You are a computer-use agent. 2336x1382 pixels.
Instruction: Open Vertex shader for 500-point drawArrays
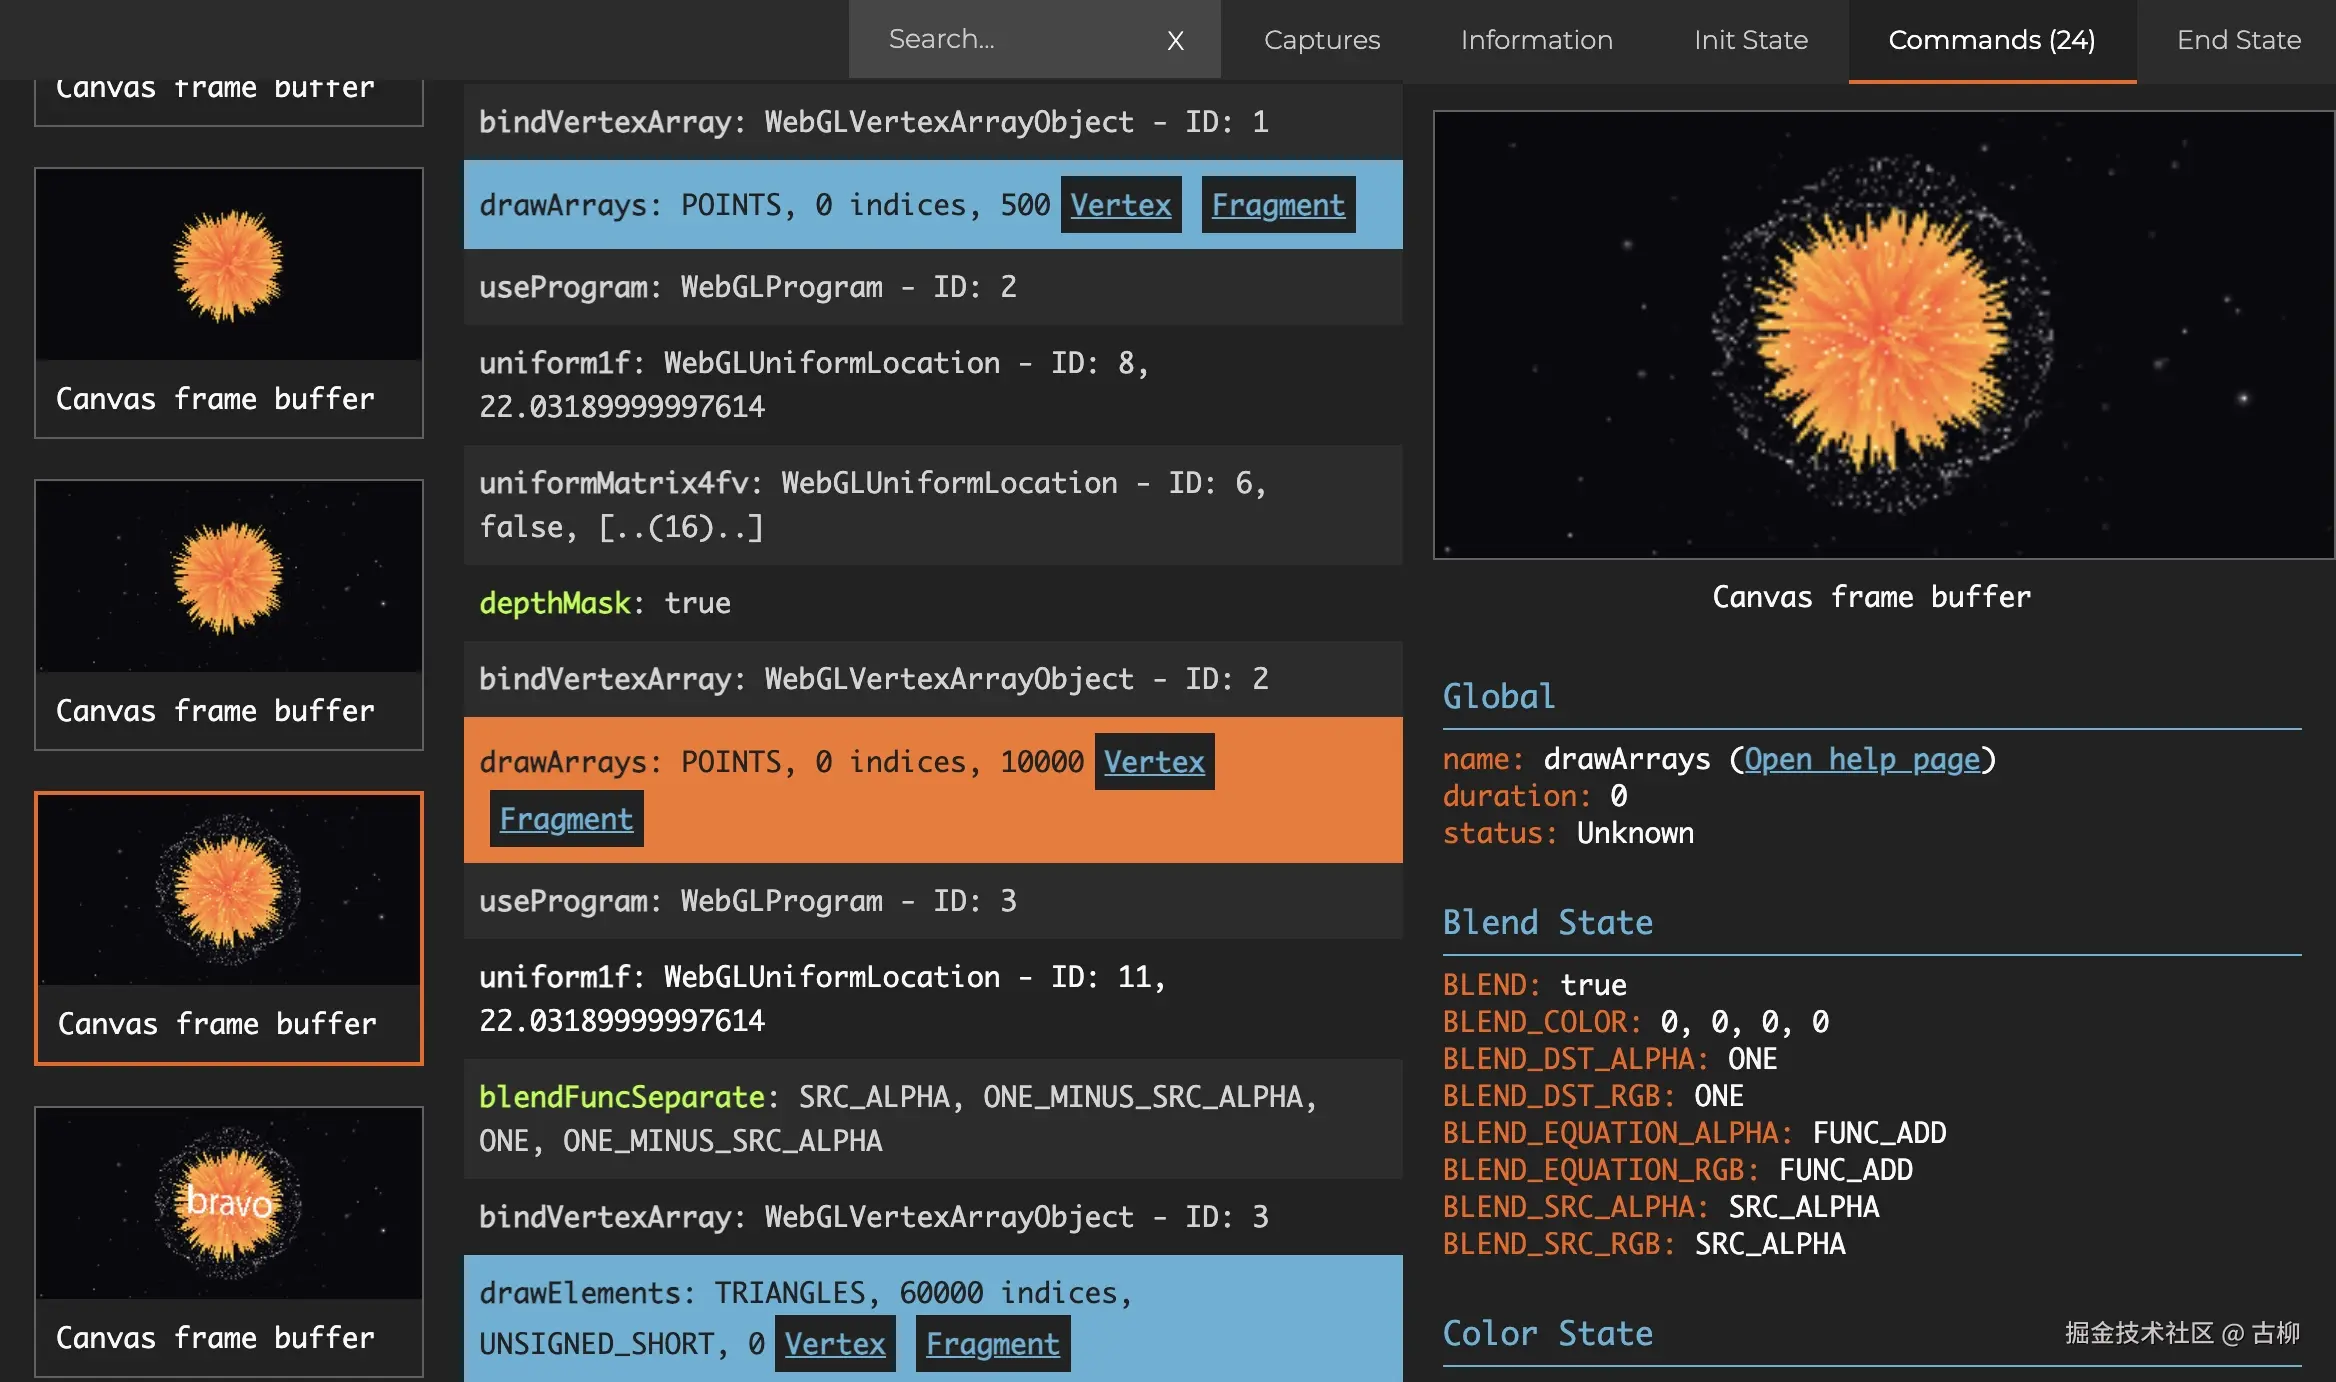[1120, 205]
